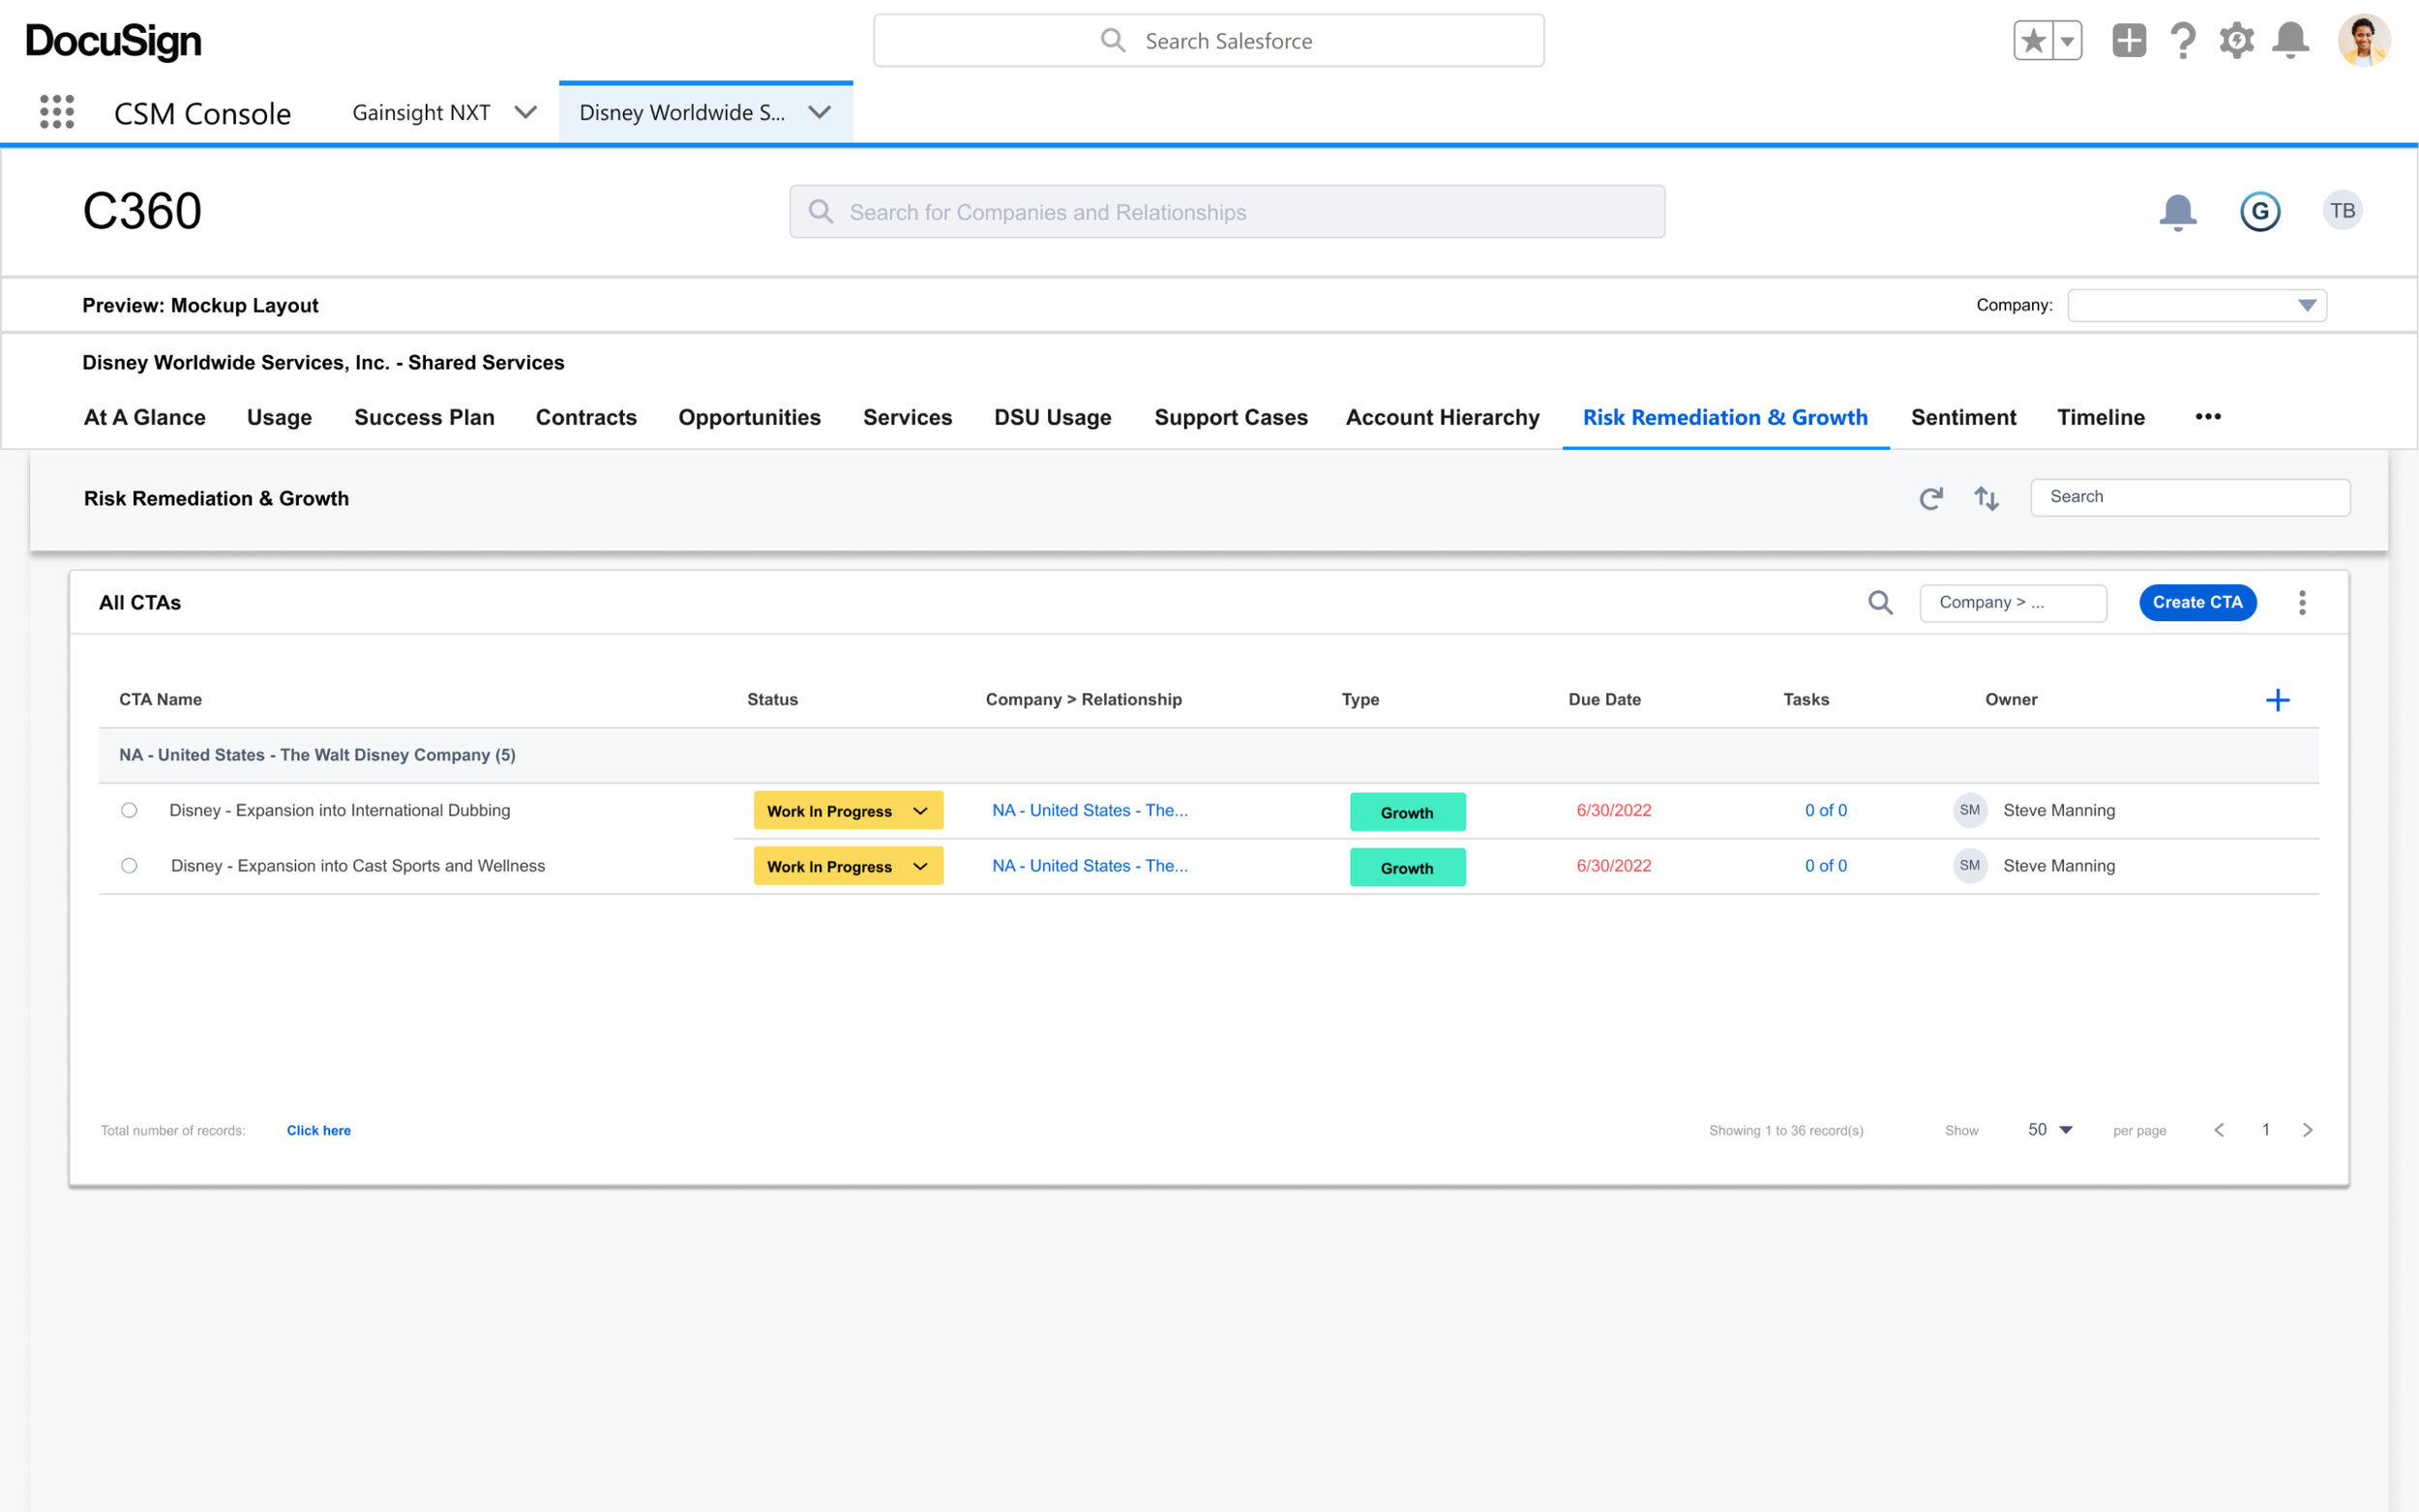Open Work In Progress dropdown for International Dubbing

tap(920, 811)
